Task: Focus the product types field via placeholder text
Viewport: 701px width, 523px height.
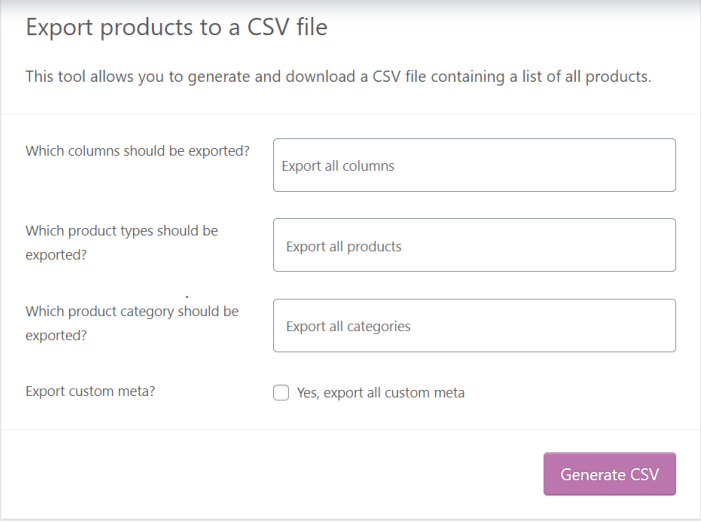Action: pyautogui.click(x=343, y=246)
